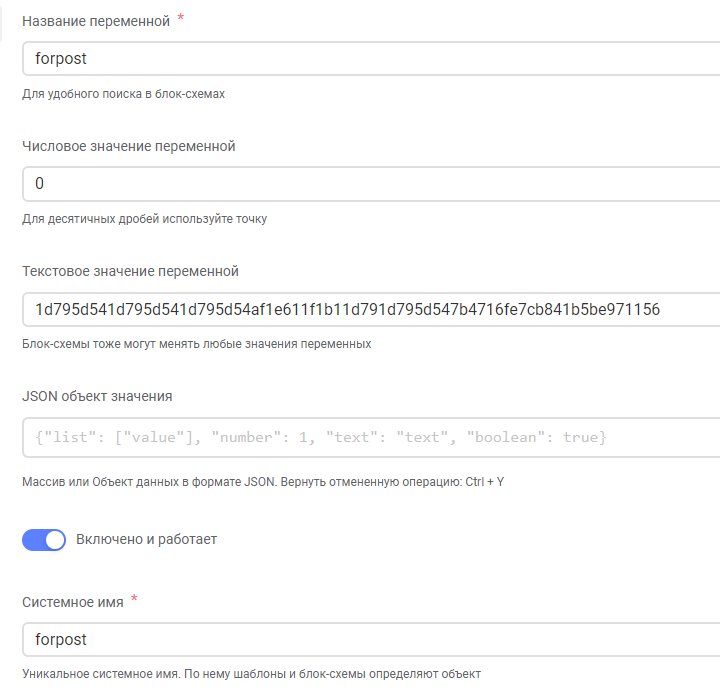Viewport: 720px width, 696px height.
Task: Click the hint "Блок-схемы тоже могут менять любые значения"
Action: click(x=197, y=344)
